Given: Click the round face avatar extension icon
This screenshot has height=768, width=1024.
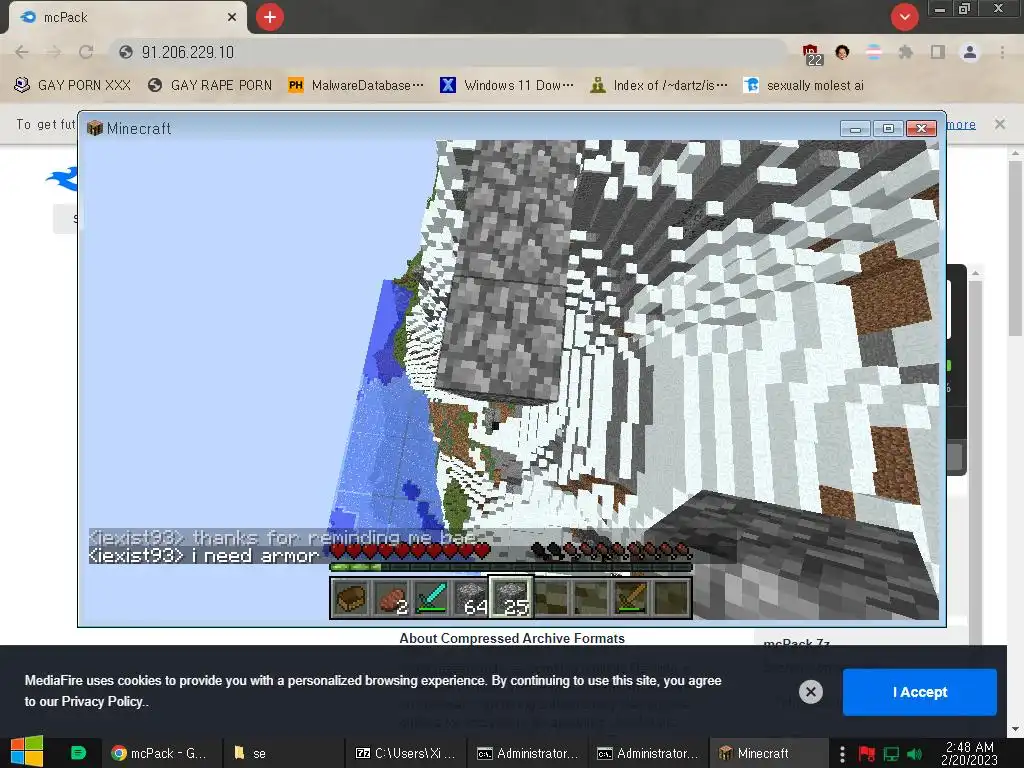Looking at the screenshot, I should [842, 52].
